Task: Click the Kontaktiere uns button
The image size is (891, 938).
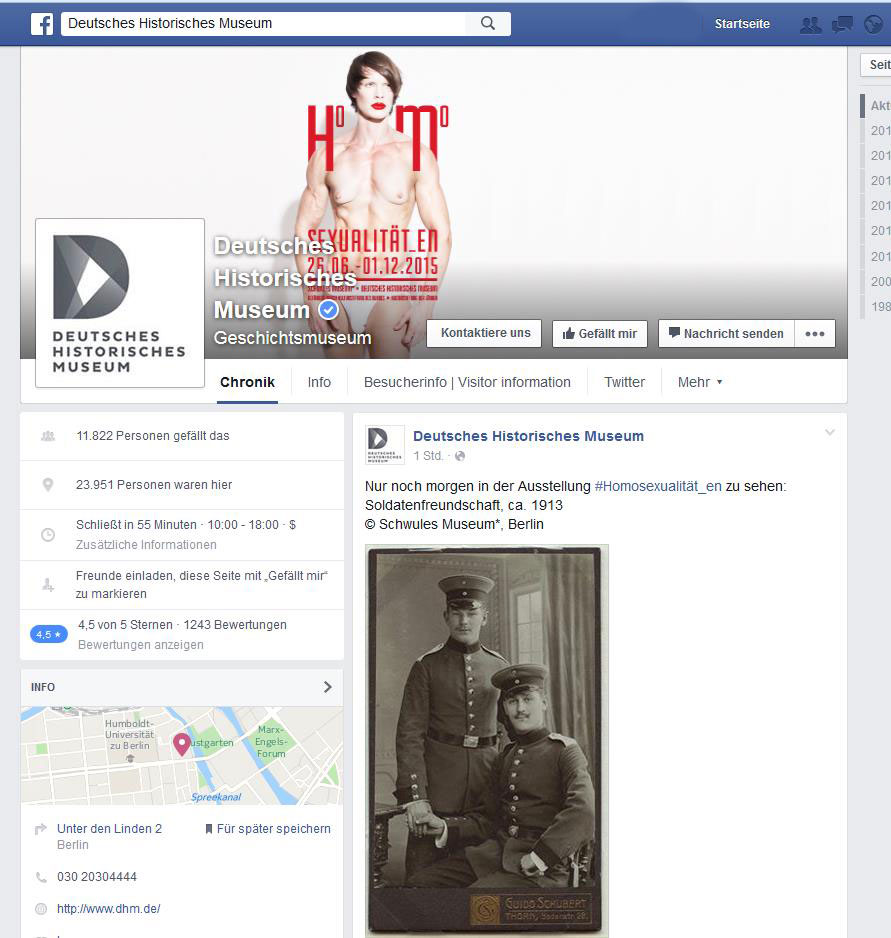Action: coord(484,333)
